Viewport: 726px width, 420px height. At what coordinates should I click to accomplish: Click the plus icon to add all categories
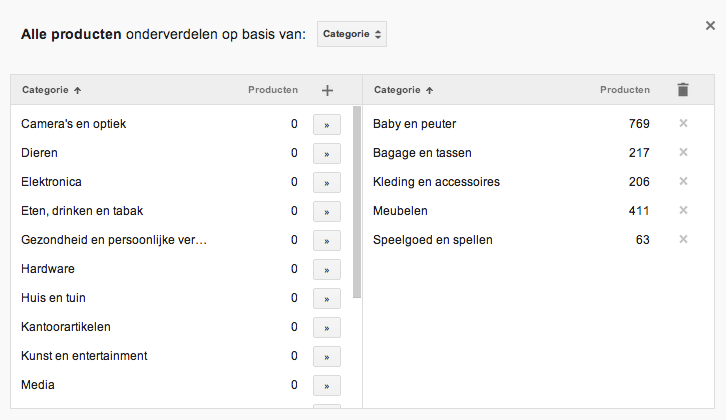[x=327, y=90]
